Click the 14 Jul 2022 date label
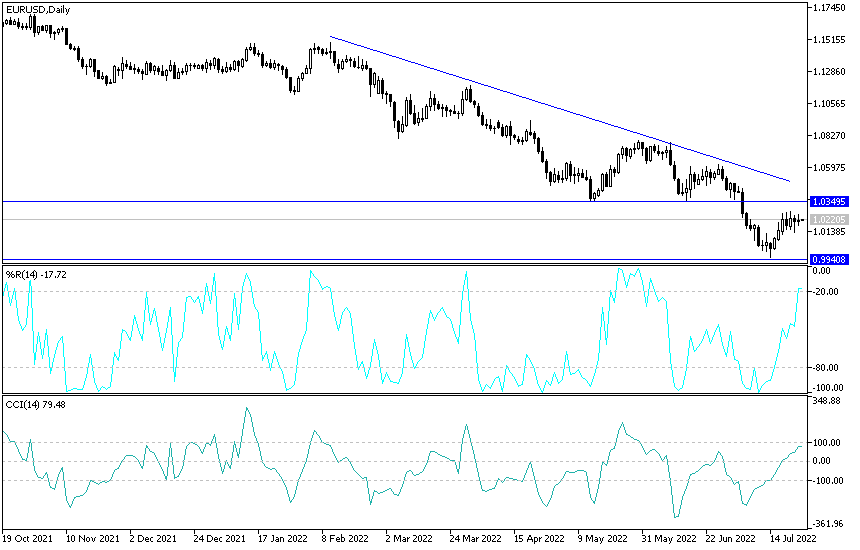 pyautogui.click(x=793, y=538)
